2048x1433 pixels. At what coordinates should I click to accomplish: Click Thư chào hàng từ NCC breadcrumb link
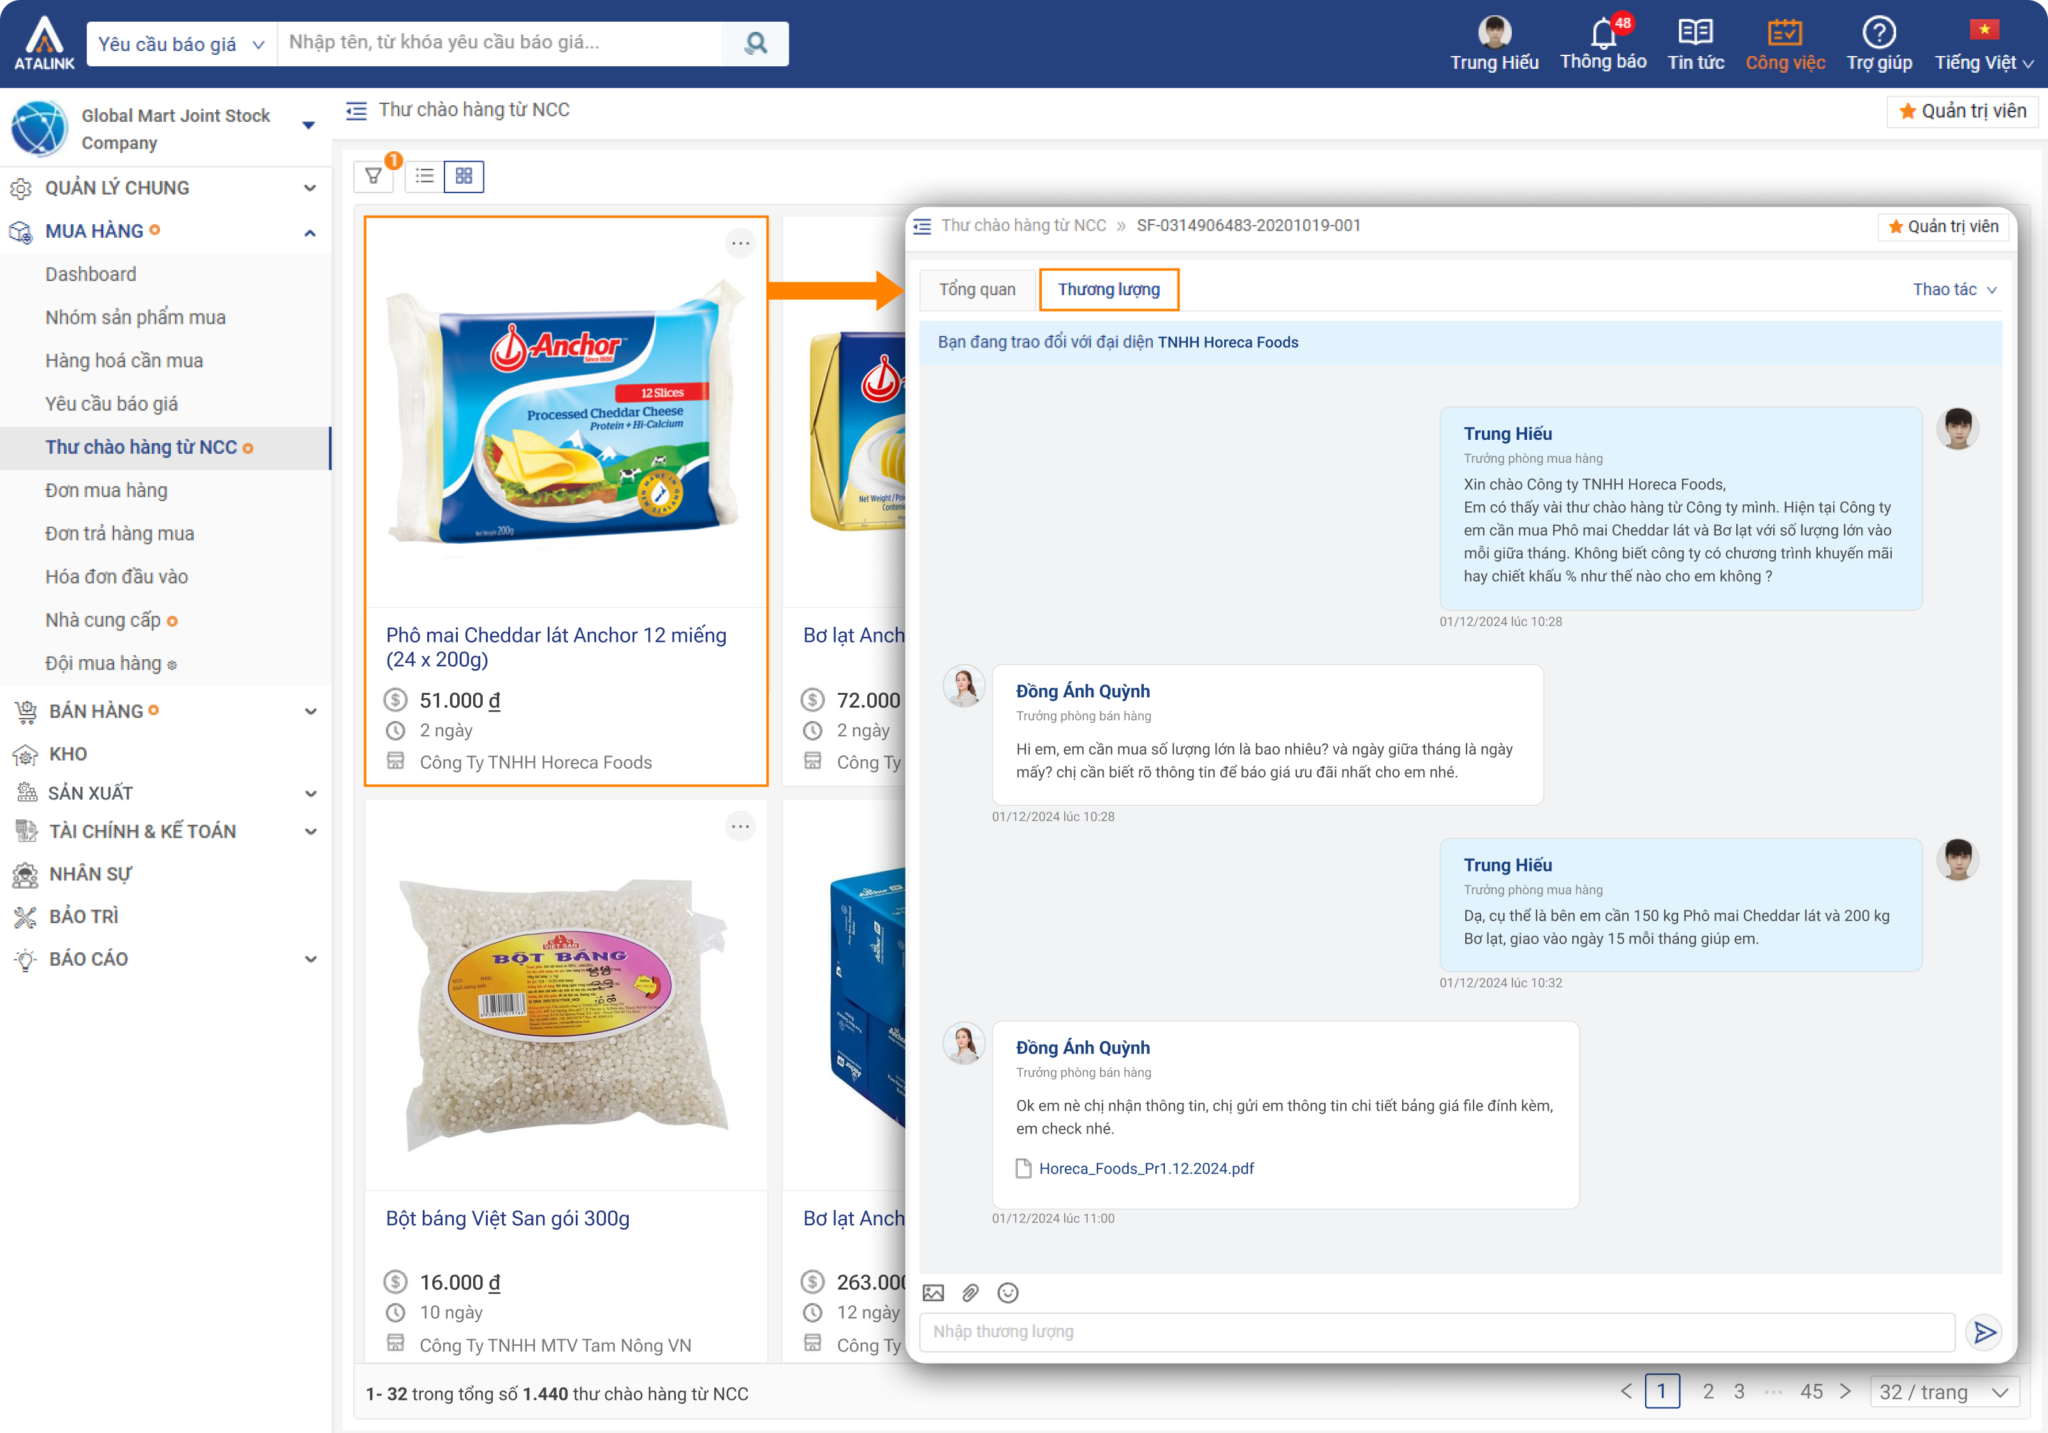pos(1024,226)
